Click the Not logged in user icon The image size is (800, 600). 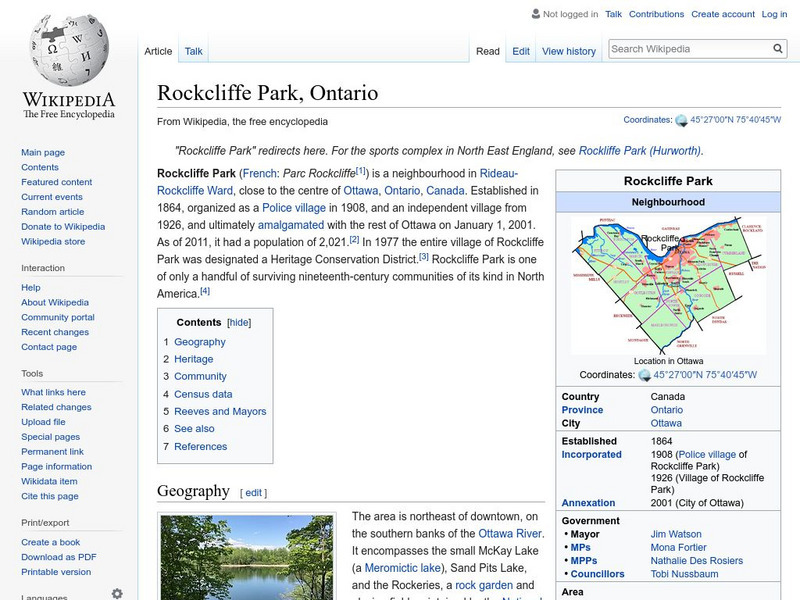point(536,14)
